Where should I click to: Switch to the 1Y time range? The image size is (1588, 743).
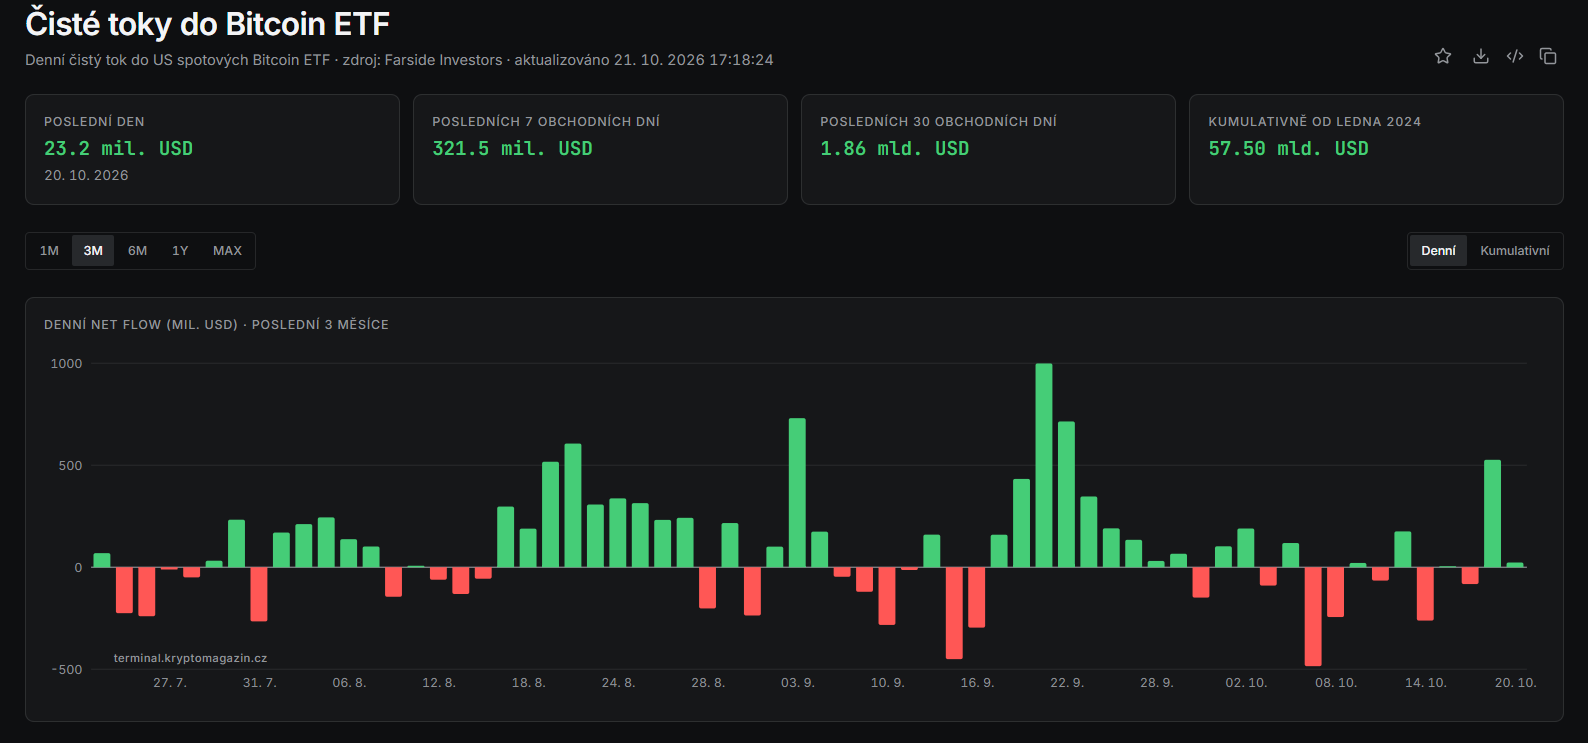point(180,251)
